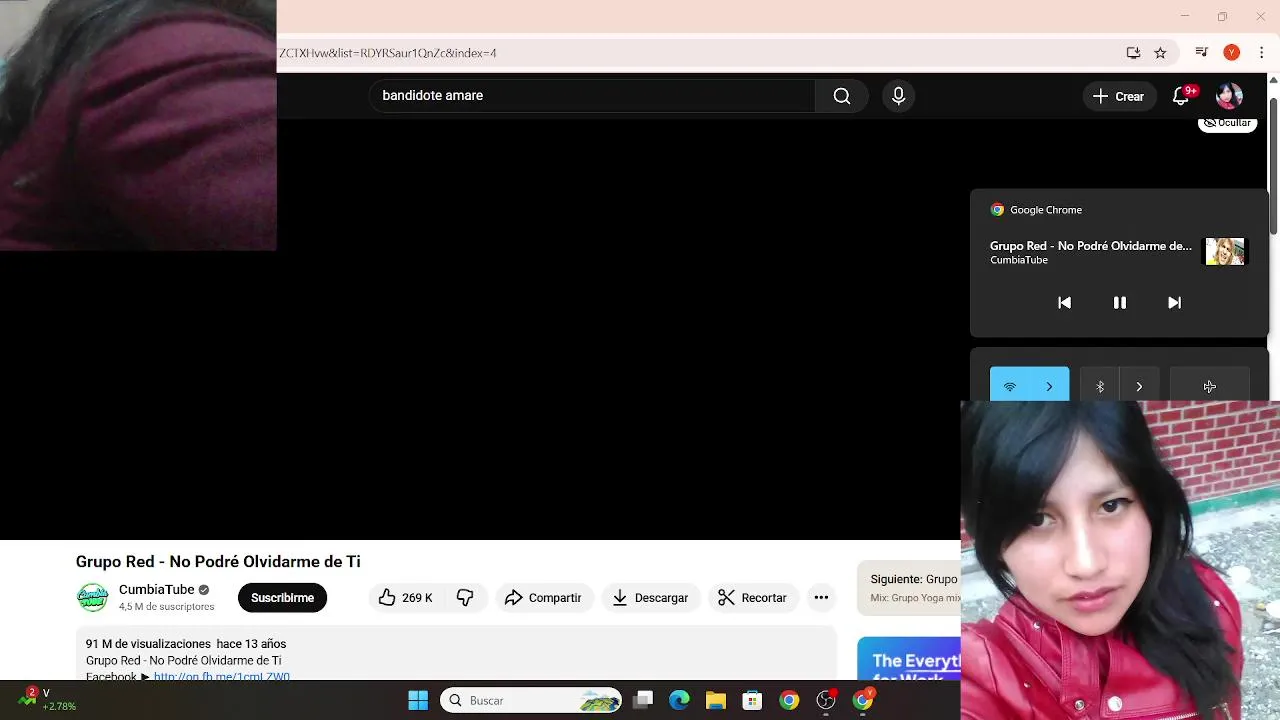Click the 91 M de visualizaciones text
Image resolution: width=1280 pixels, height=720 pixels.
148,644
